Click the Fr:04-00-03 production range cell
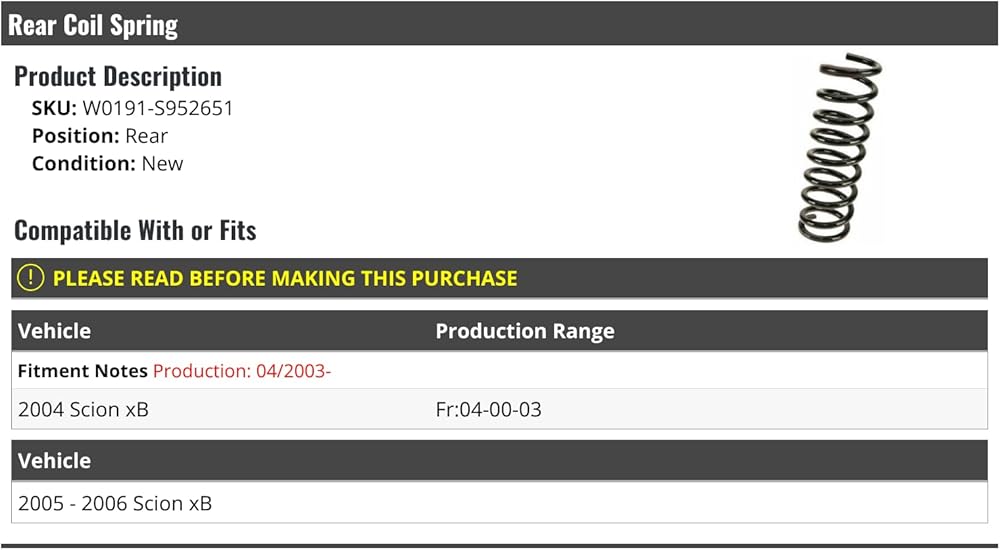This screenshot has height=550, width=1000. click(489, 410)
